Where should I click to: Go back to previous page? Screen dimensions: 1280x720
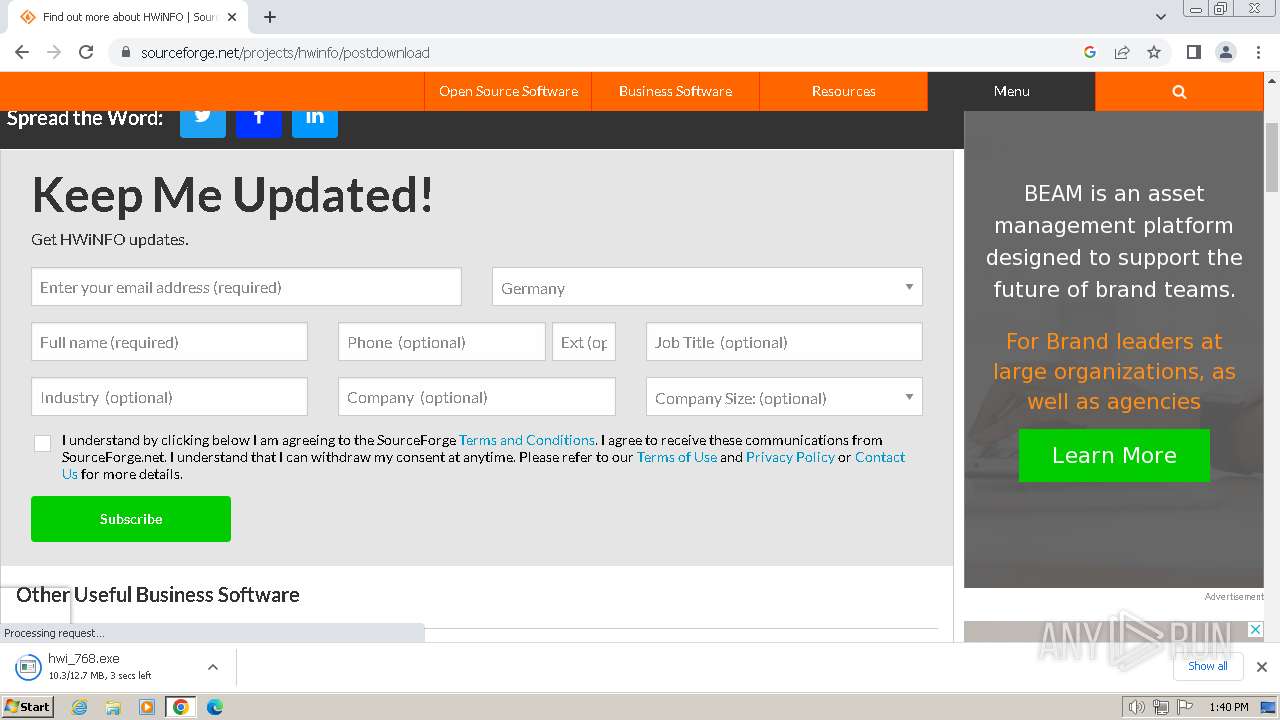22,52
